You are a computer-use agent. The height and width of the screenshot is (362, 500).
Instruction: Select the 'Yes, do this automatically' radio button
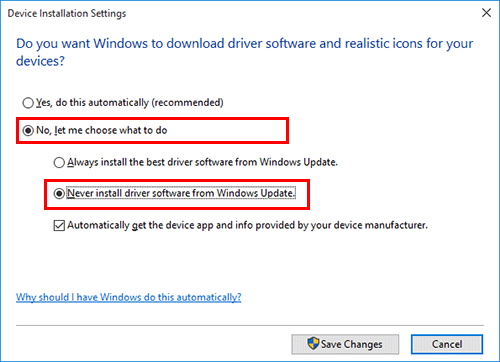point(28,103)
